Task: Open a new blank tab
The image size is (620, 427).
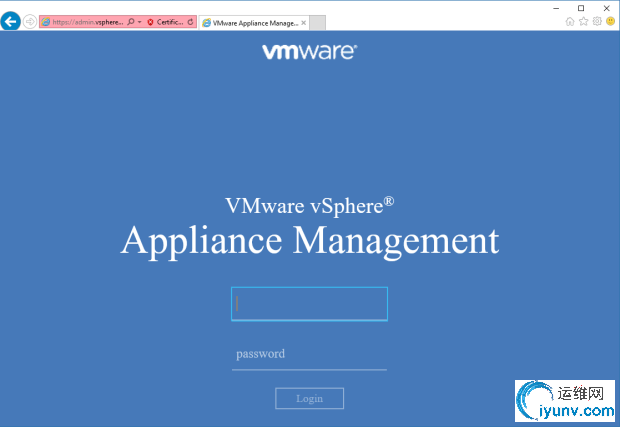Action: (x=318, y=23)
